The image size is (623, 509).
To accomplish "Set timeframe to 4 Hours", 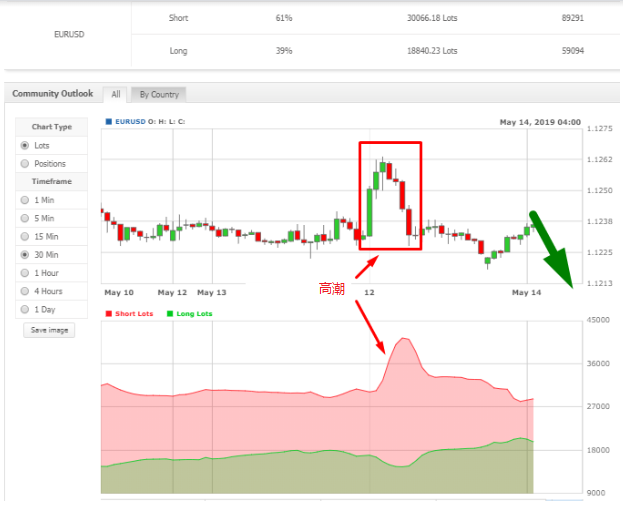I will point(25,291).
